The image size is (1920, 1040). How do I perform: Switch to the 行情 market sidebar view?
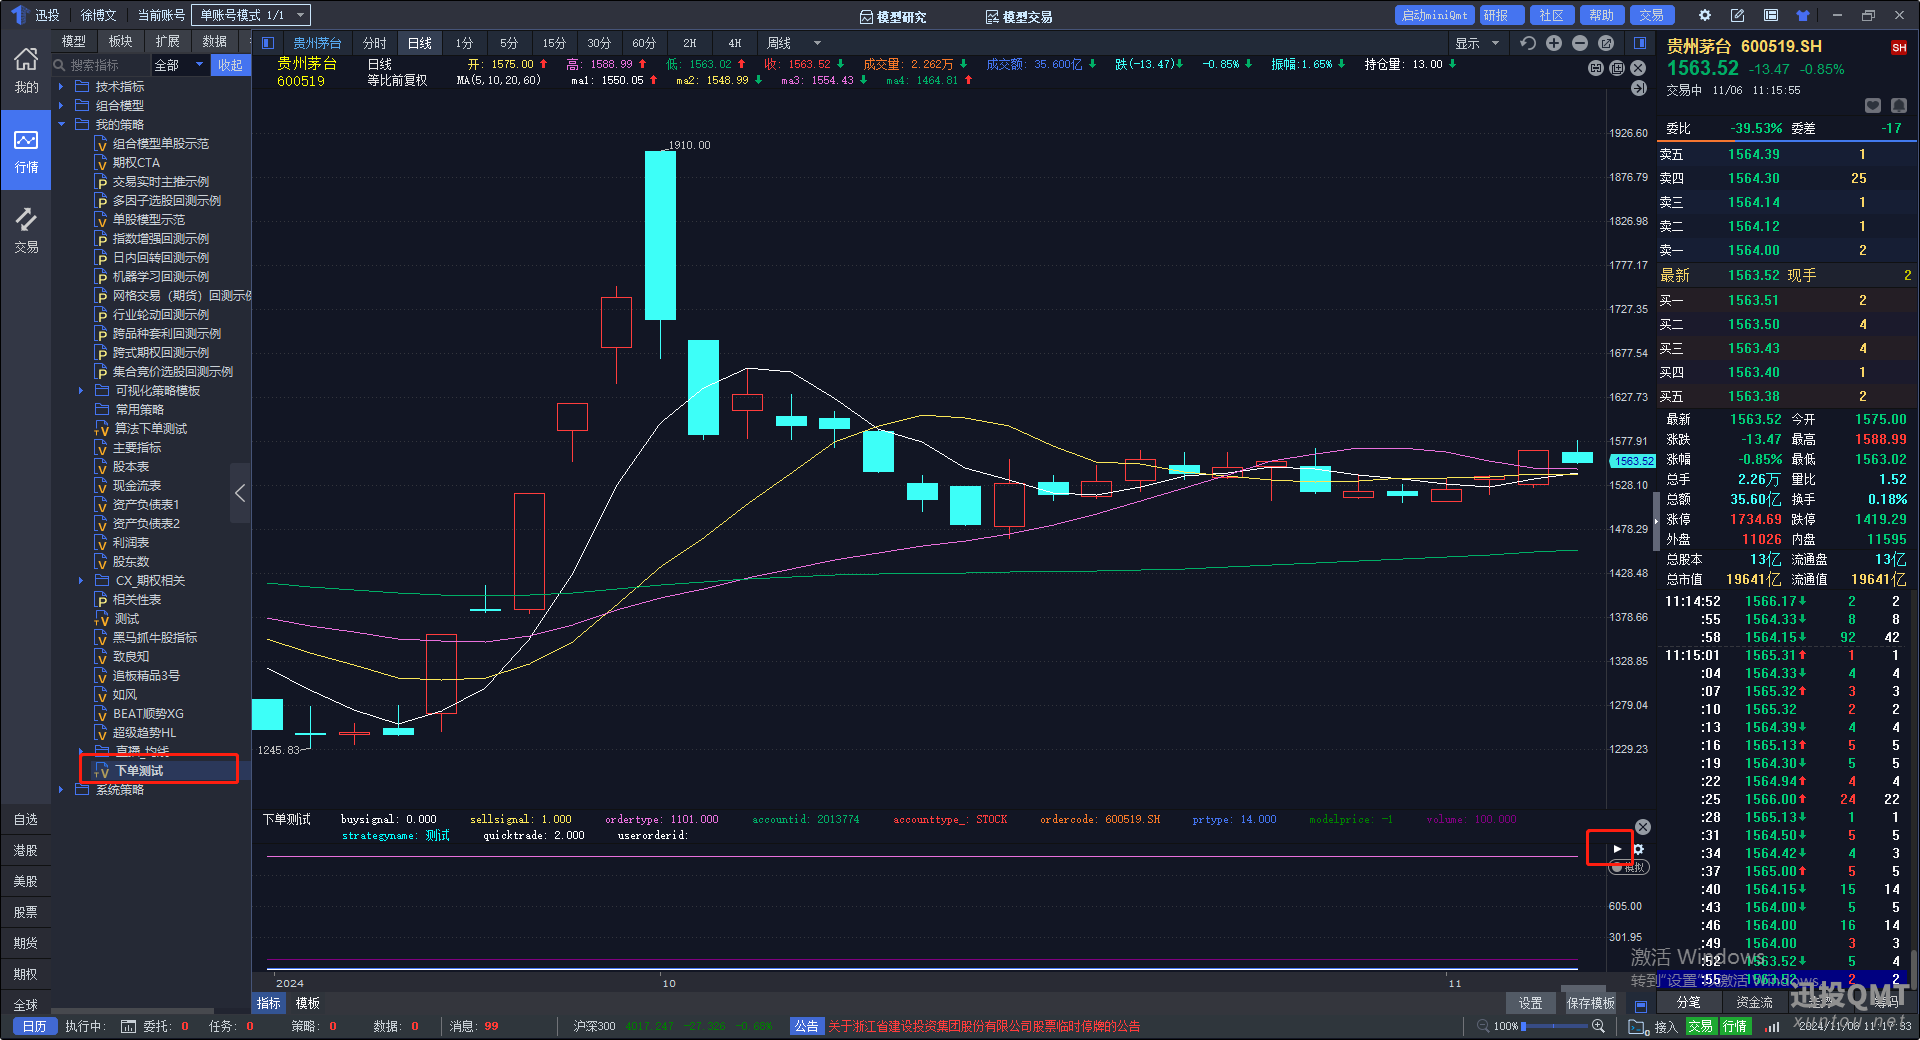[x=26, y=150]
